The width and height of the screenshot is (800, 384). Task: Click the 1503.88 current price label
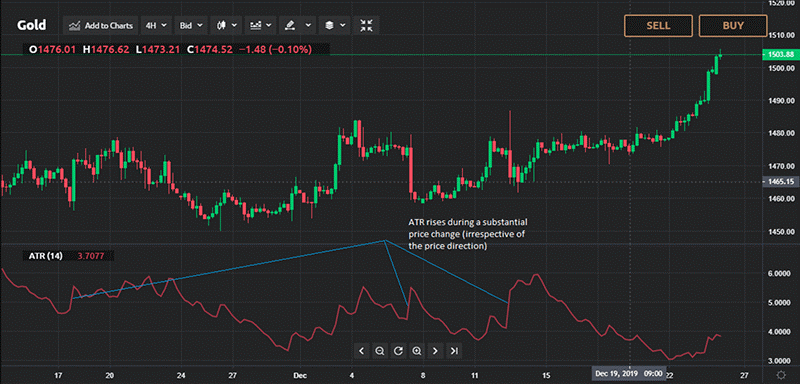click(x=780, y=55)
